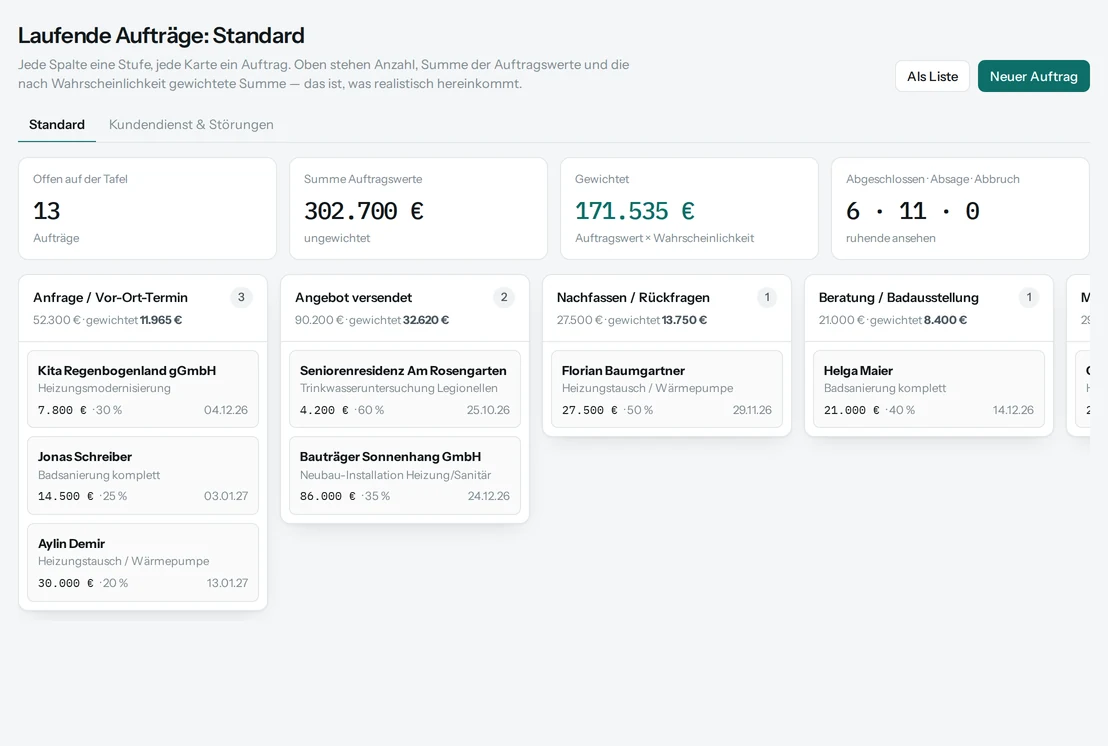The width and height of the screenshot is (1108, 746).
Task: Click the 'Trinkwasseruntersuchung Legionellen' description
Action: pyautogui.click(x=399, y=388)
